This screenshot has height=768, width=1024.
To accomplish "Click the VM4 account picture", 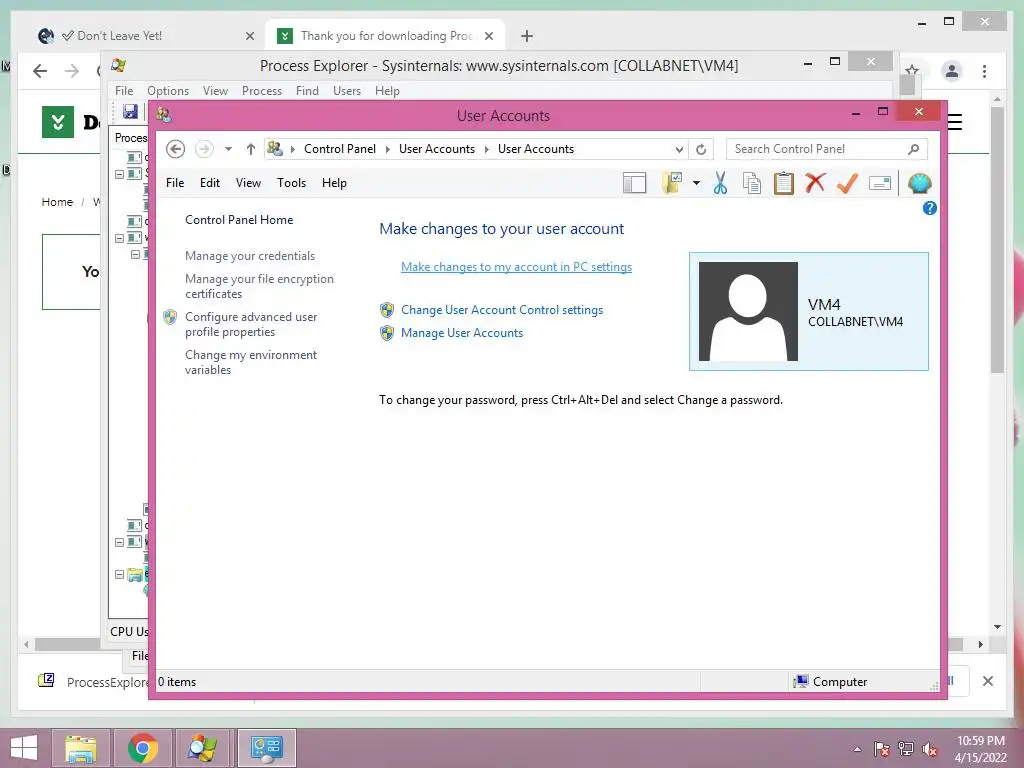I will tap(748, 312).
